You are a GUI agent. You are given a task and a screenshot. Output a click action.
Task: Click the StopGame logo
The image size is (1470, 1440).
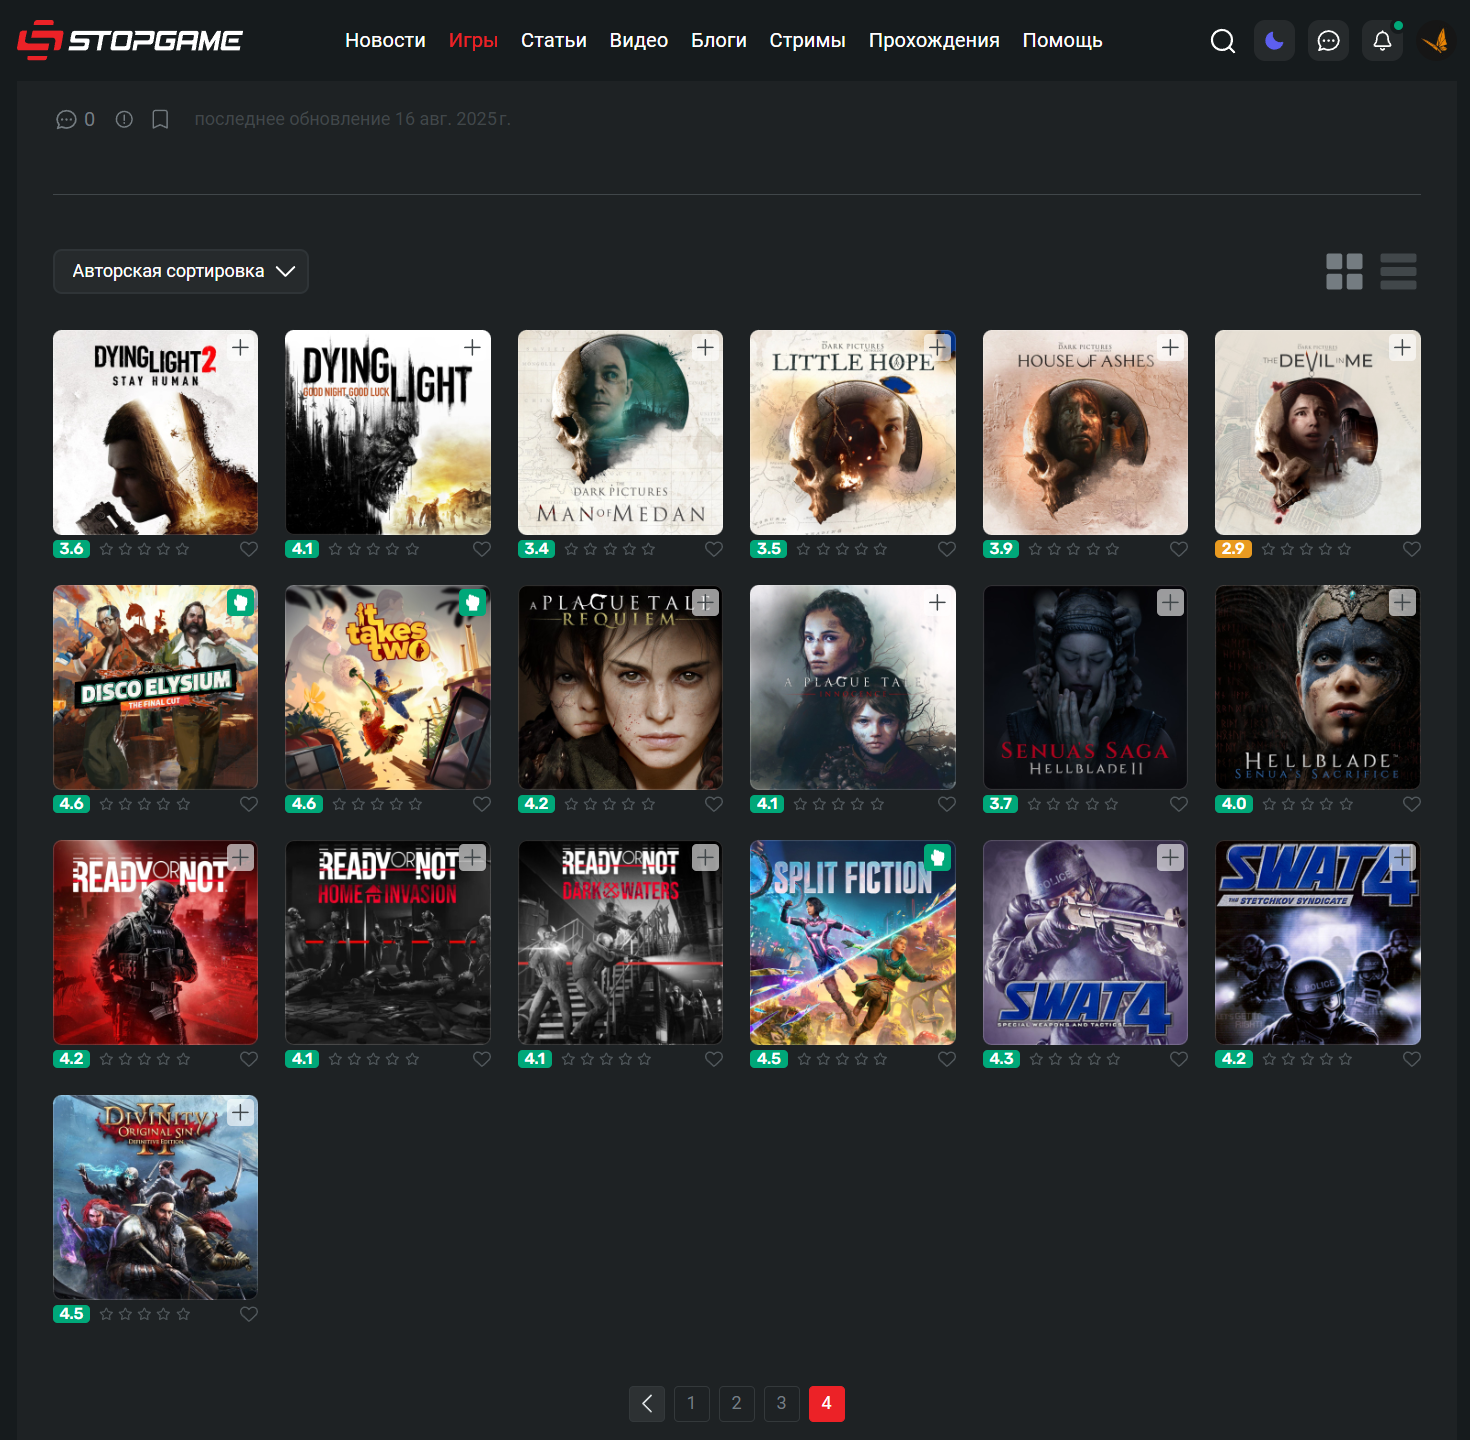coord(130,40)
